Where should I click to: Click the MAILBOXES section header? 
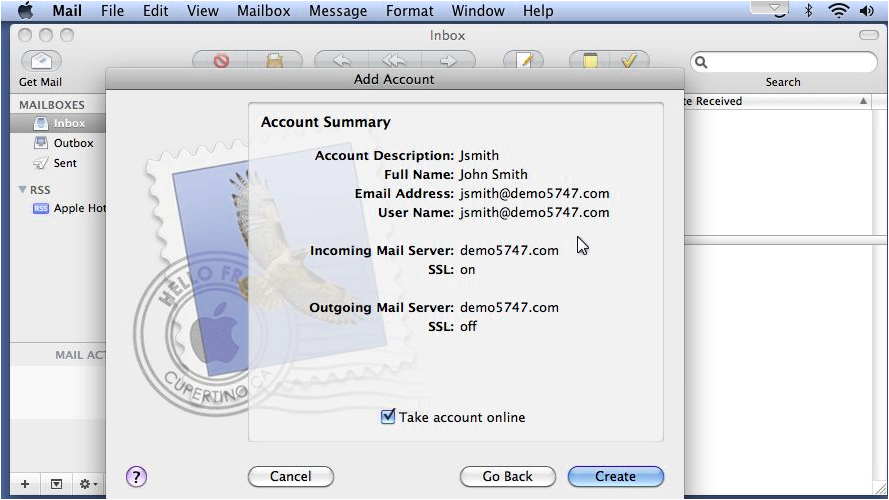tap(52, 105)
